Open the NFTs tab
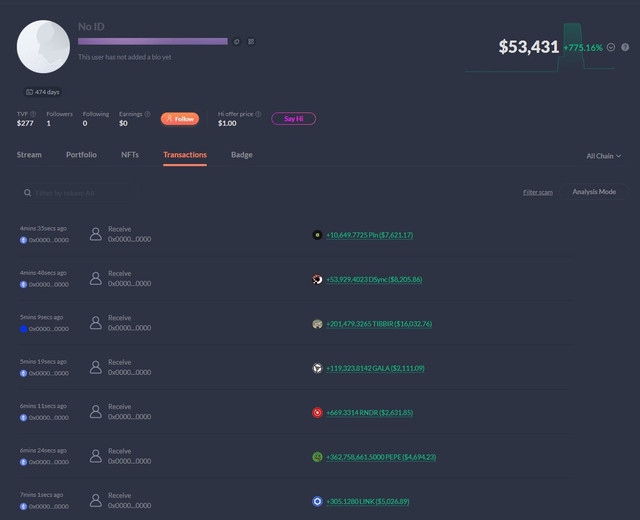 (x=130, y=155)
